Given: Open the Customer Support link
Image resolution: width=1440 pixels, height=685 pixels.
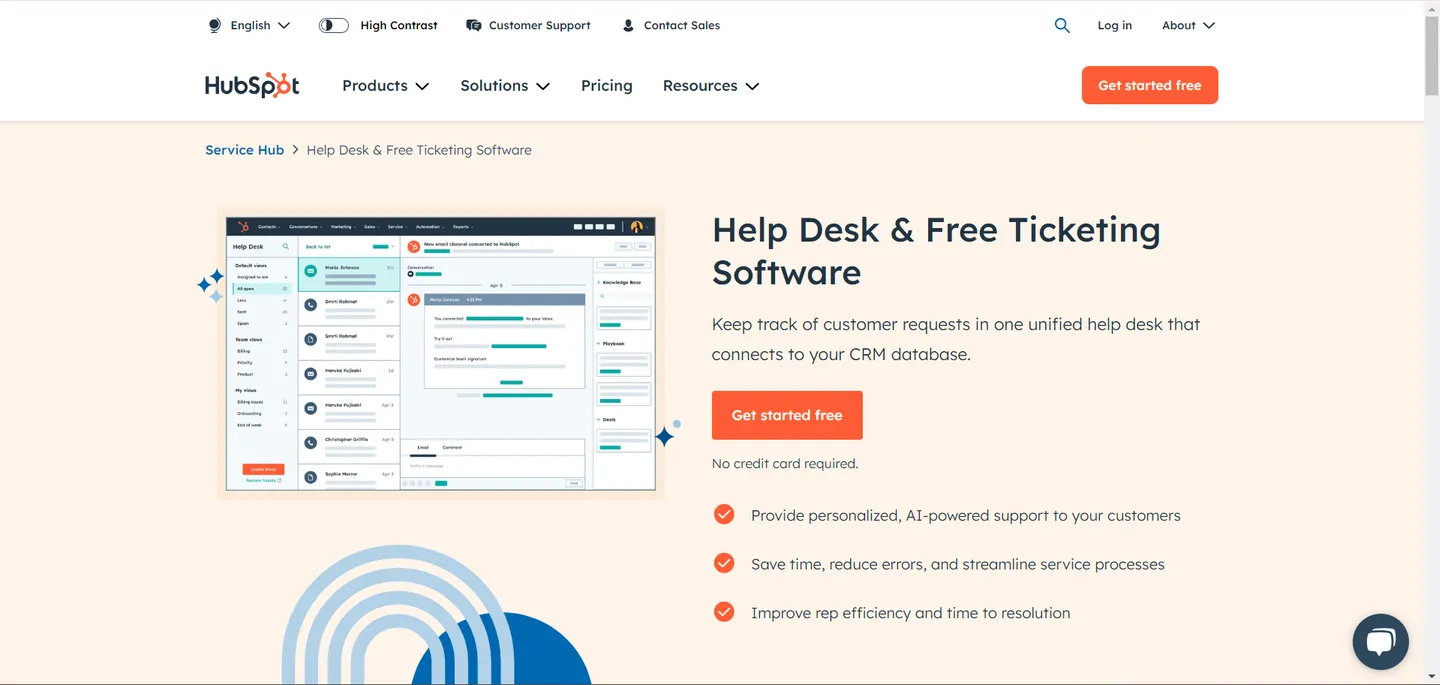Looking at the screenshot, I should [x=540, y=25].
